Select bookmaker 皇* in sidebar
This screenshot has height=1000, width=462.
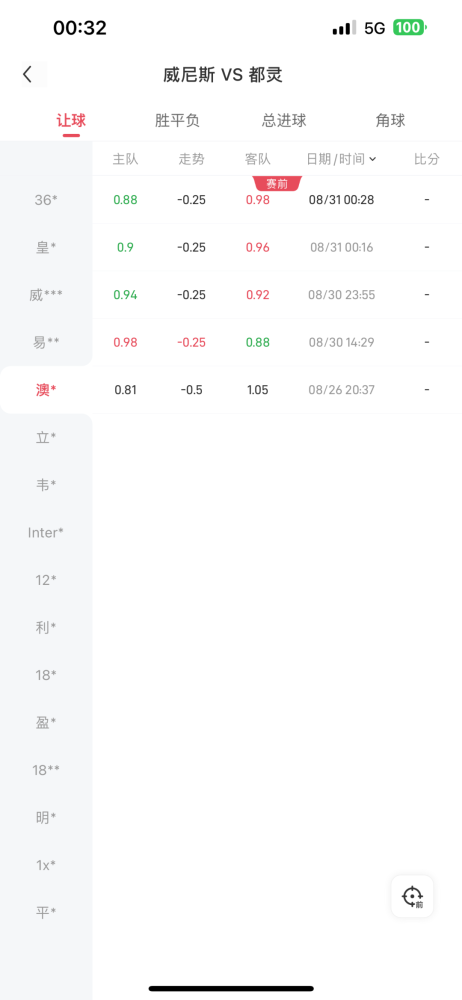[x=46, y=247]
